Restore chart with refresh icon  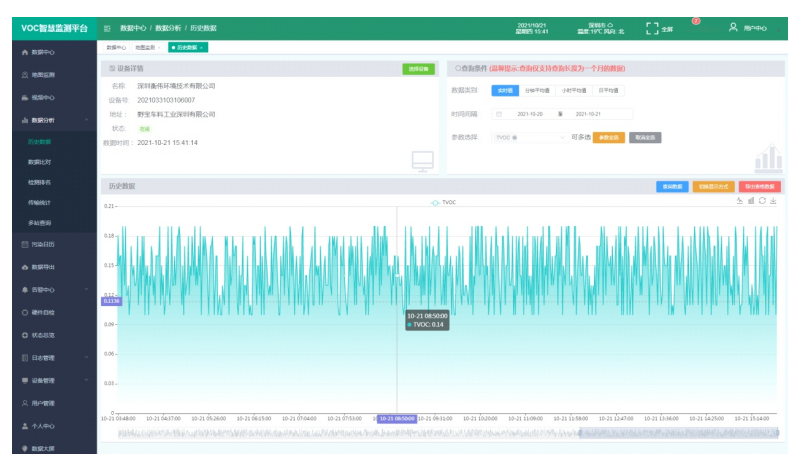coord(762,201)
